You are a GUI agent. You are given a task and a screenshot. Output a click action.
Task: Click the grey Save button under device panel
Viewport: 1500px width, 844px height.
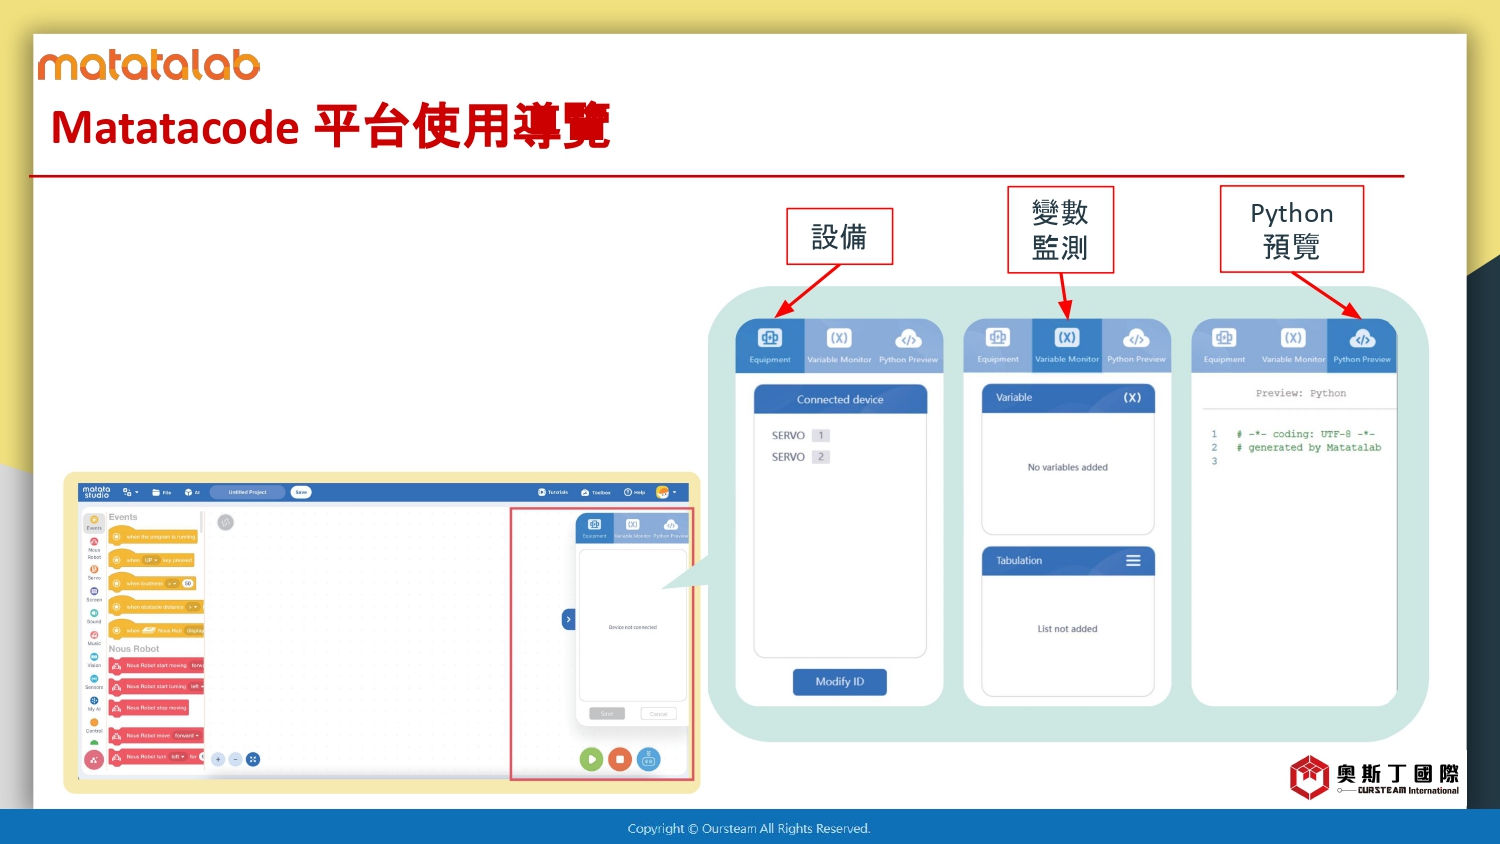(x=607, y=714)
